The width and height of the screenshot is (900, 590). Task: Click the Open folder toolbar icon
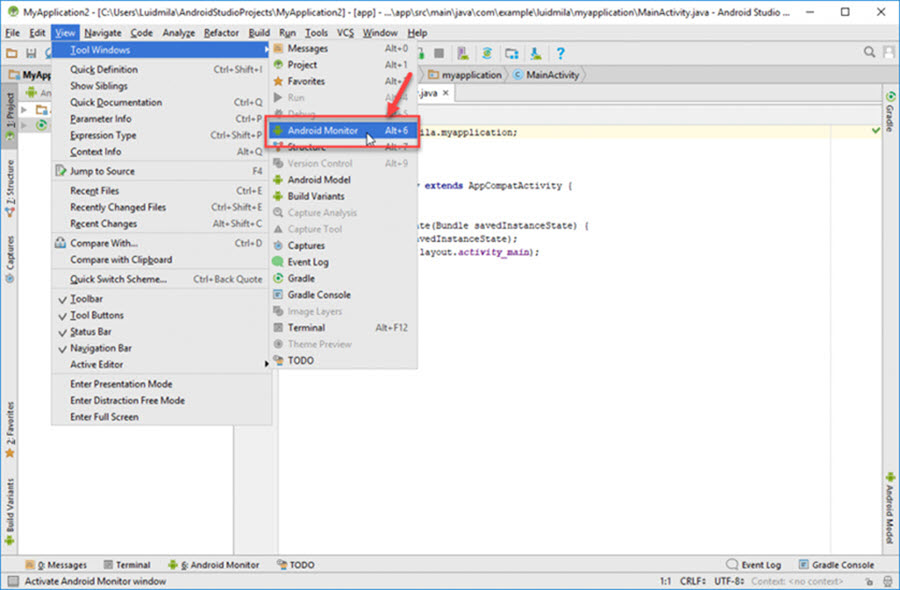point(11,53)
